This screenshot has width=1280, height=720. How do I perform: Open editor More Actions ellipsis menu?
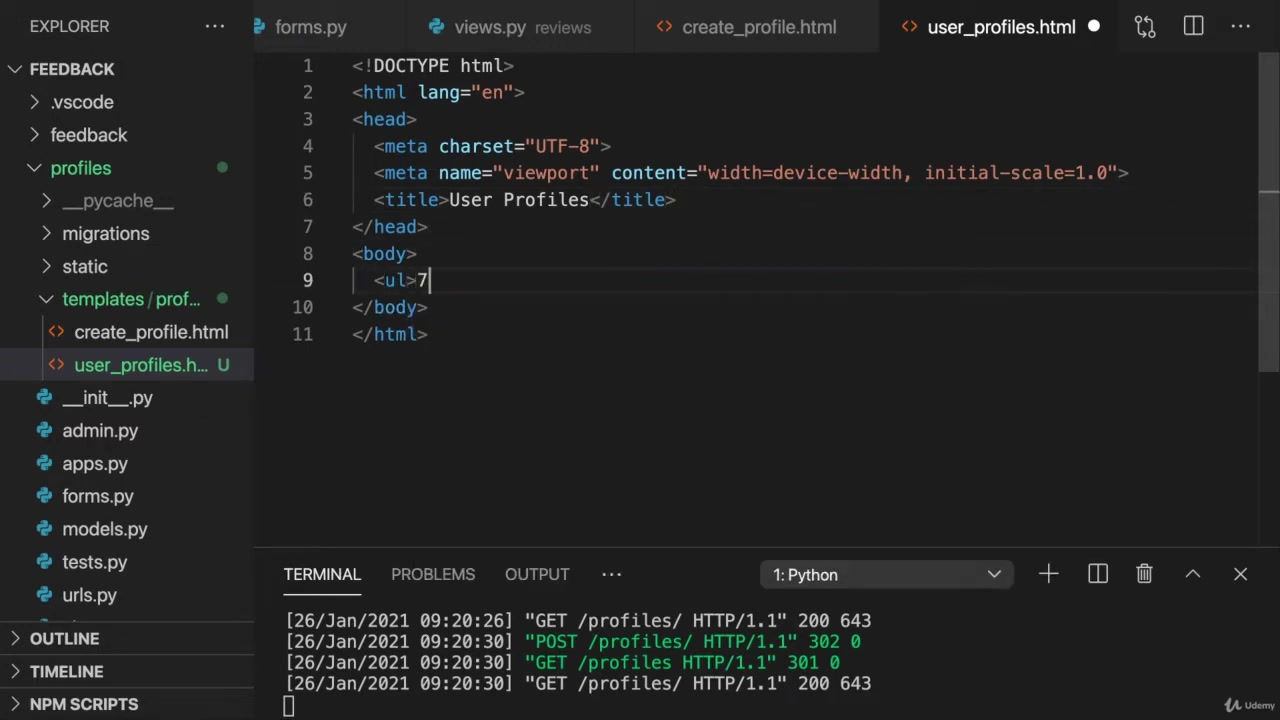coord(1240,27)
